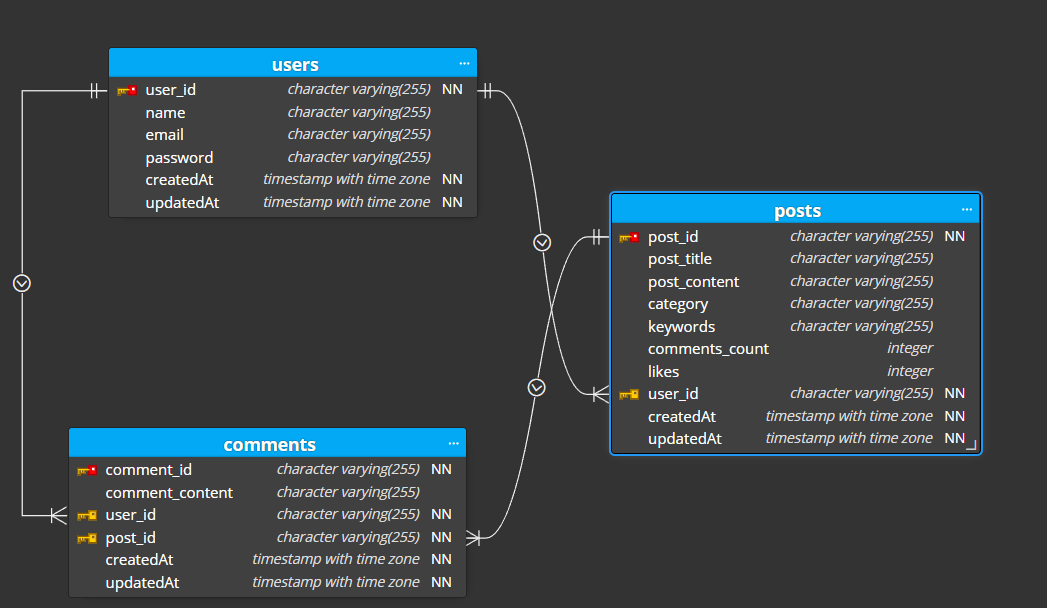The image size is (1047, 608).
Task: Click the blue header bar of the posts table
Action: (x=797, y=210)
